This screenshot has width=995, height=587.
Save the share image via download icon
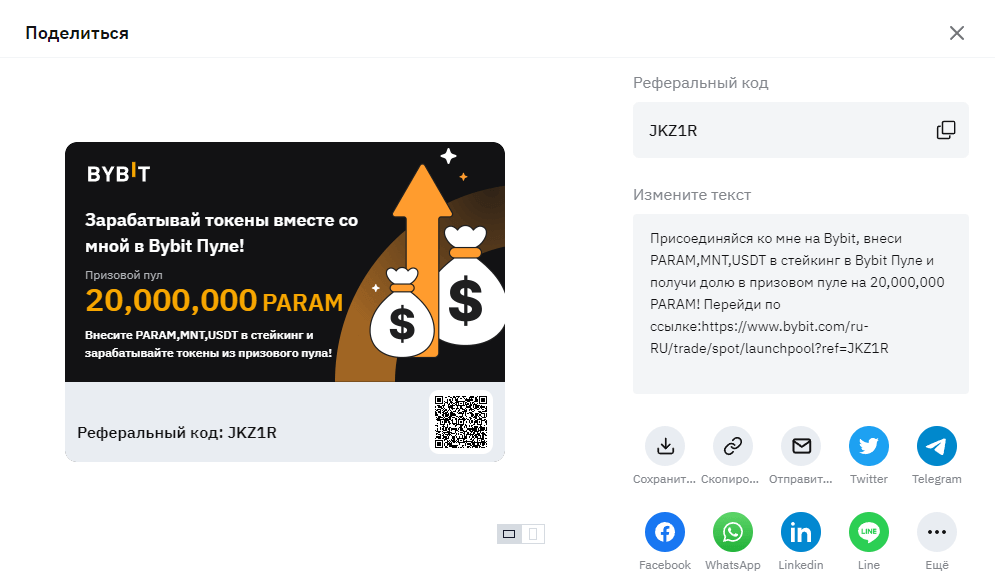tap(665, 446)
